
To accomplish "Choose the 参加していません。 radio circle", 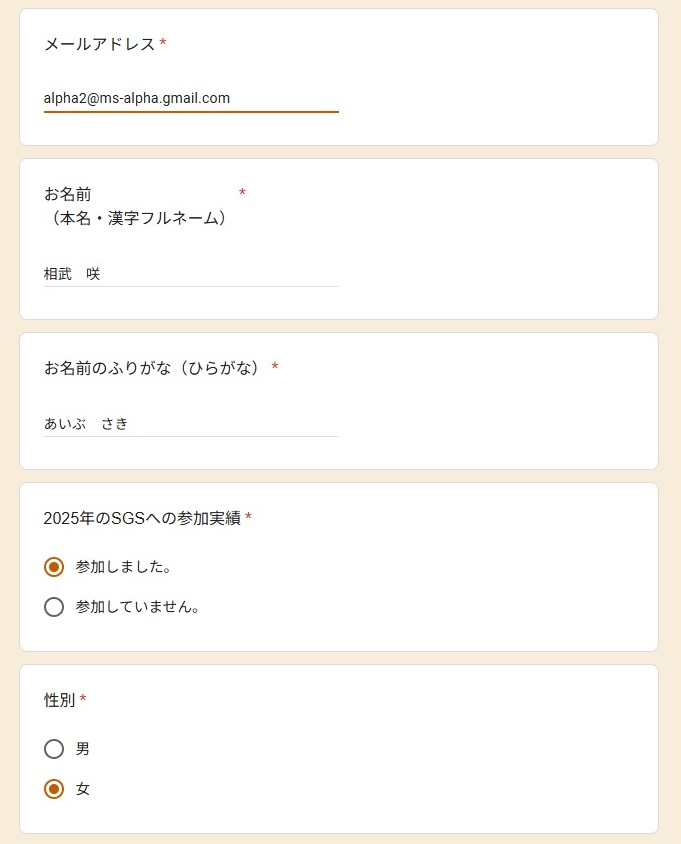I will click(x=54, y=607).
